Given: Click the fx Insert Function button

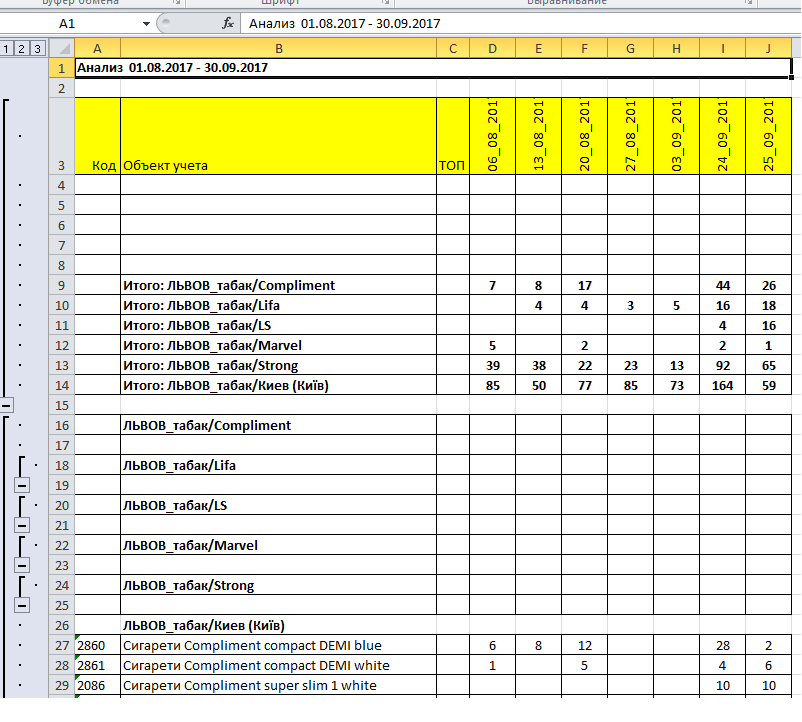Looking at the screenshot, I should (228, 24).
